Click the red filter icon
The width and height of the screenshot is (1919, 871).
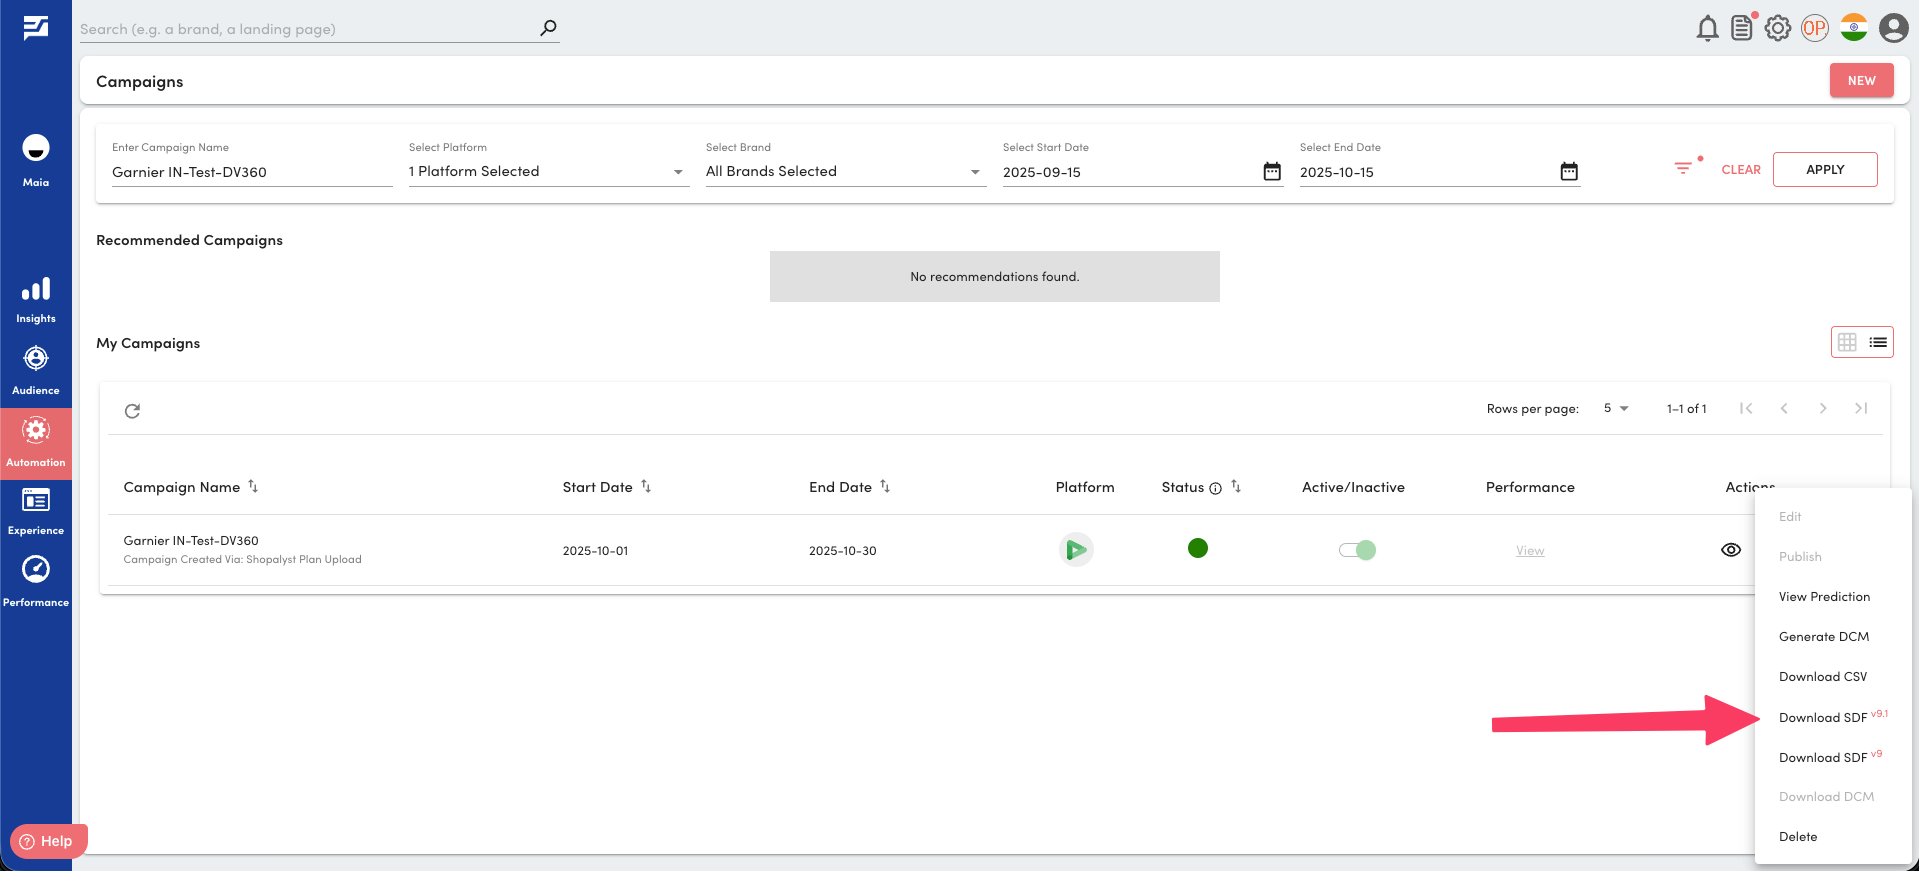(x=1684, y=168)
